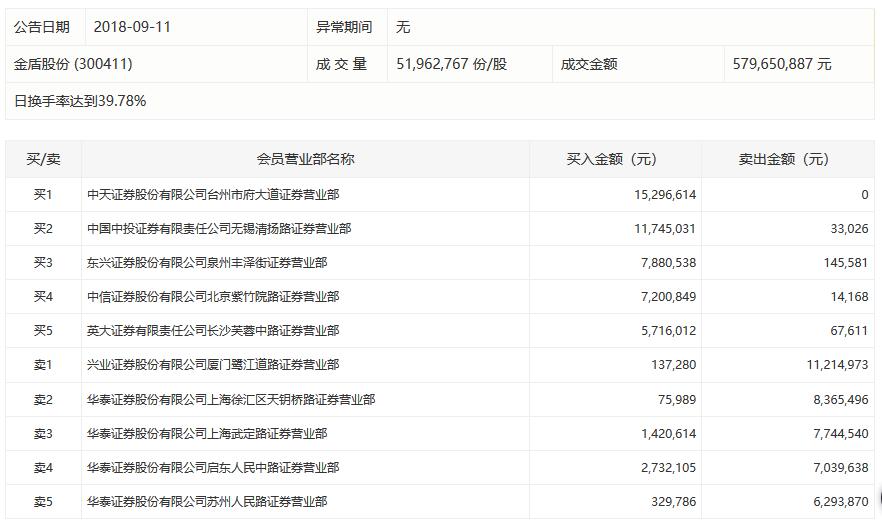The image size is (882, 528).
Task: Select the 卖1 row label
Action: [43, 365]
